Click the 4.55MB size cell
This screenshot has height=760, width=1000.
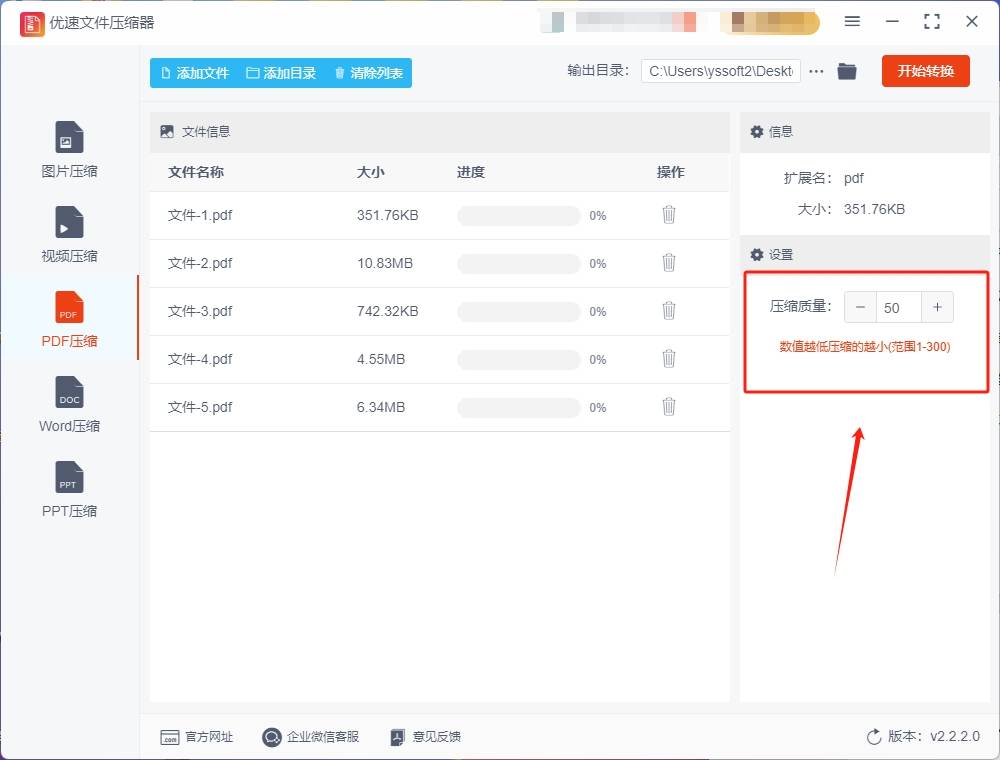[381, 359]
